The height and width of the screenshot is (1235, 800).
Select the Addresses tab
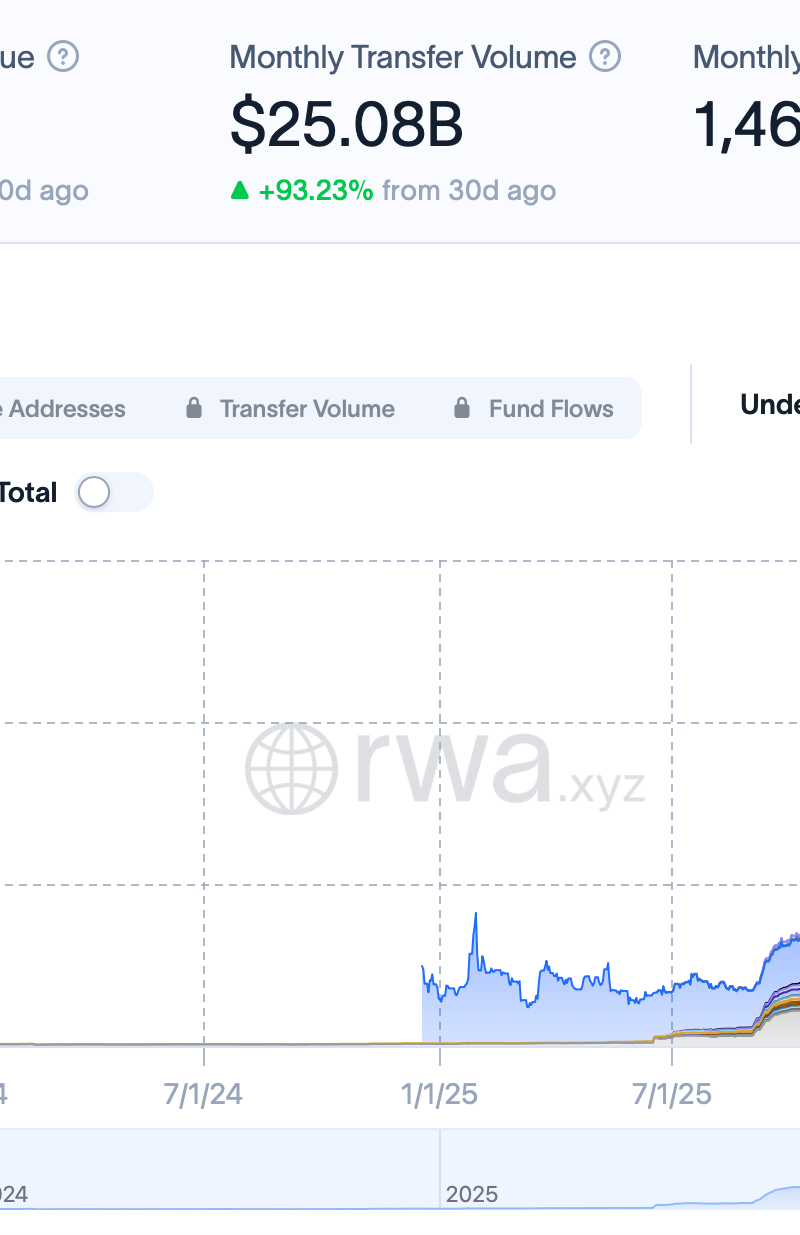pyautogui.click(x=62, y=408)
